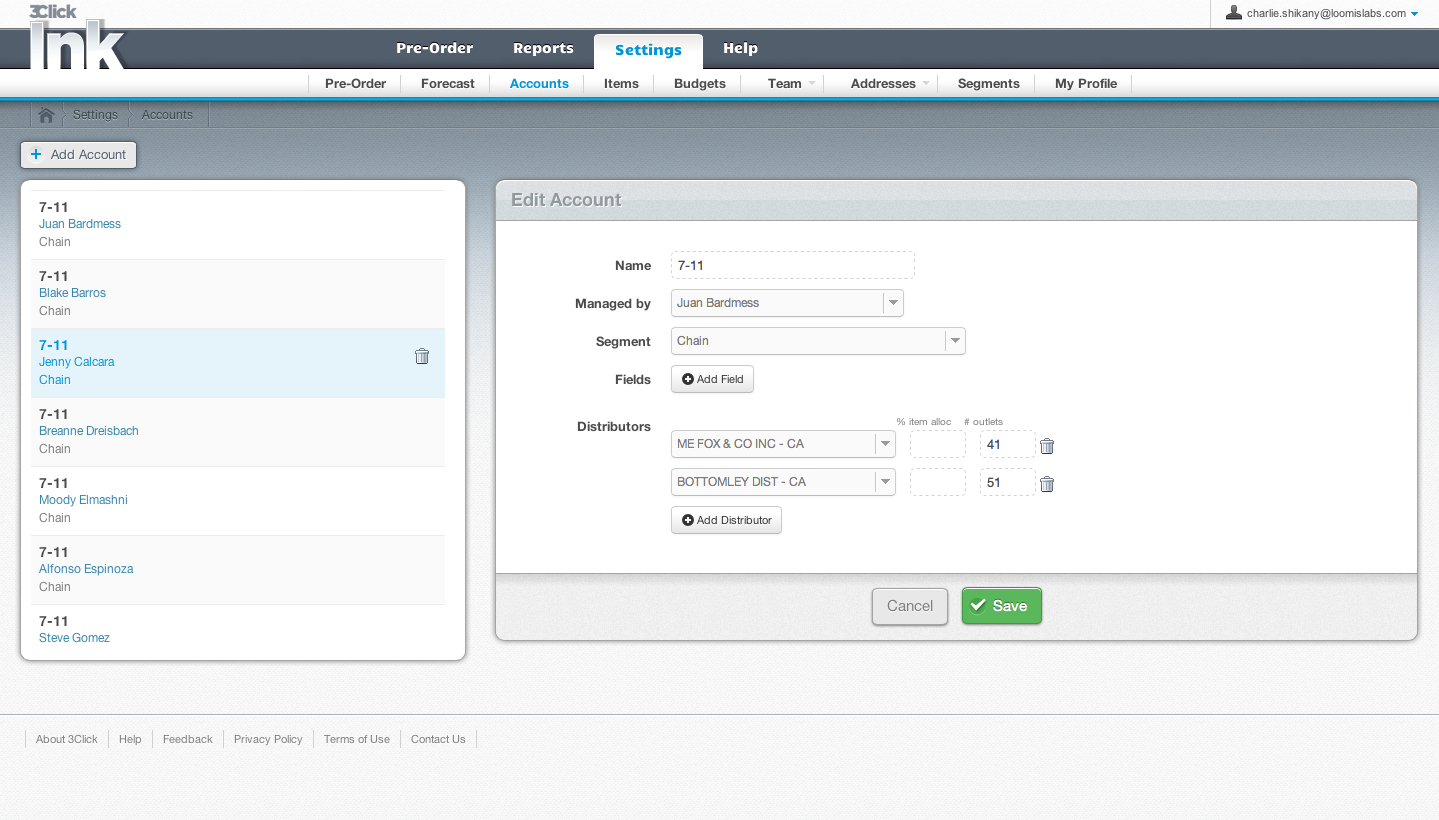Screen dimensions: 1439x820
Task: Open the Managed by dropdown
Action: (787, 303)
